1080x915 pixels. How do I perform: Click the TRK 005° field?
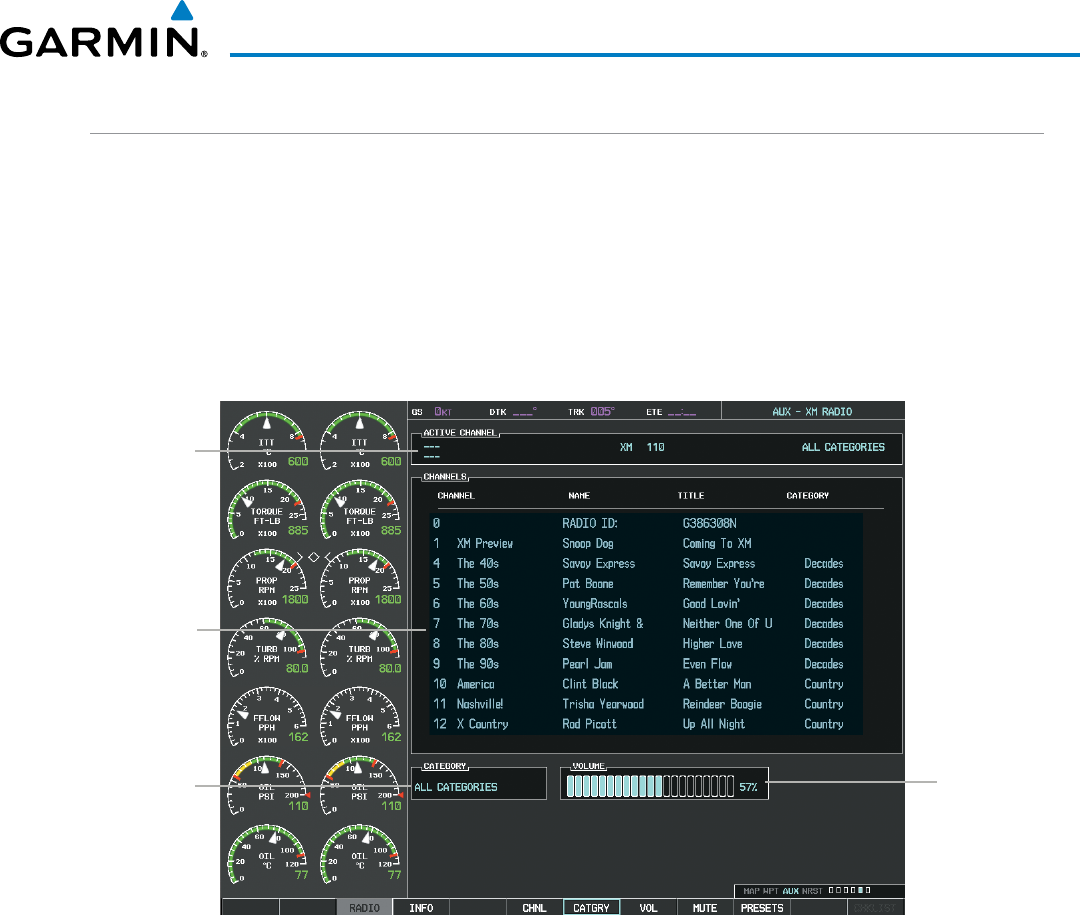point(591,411)
